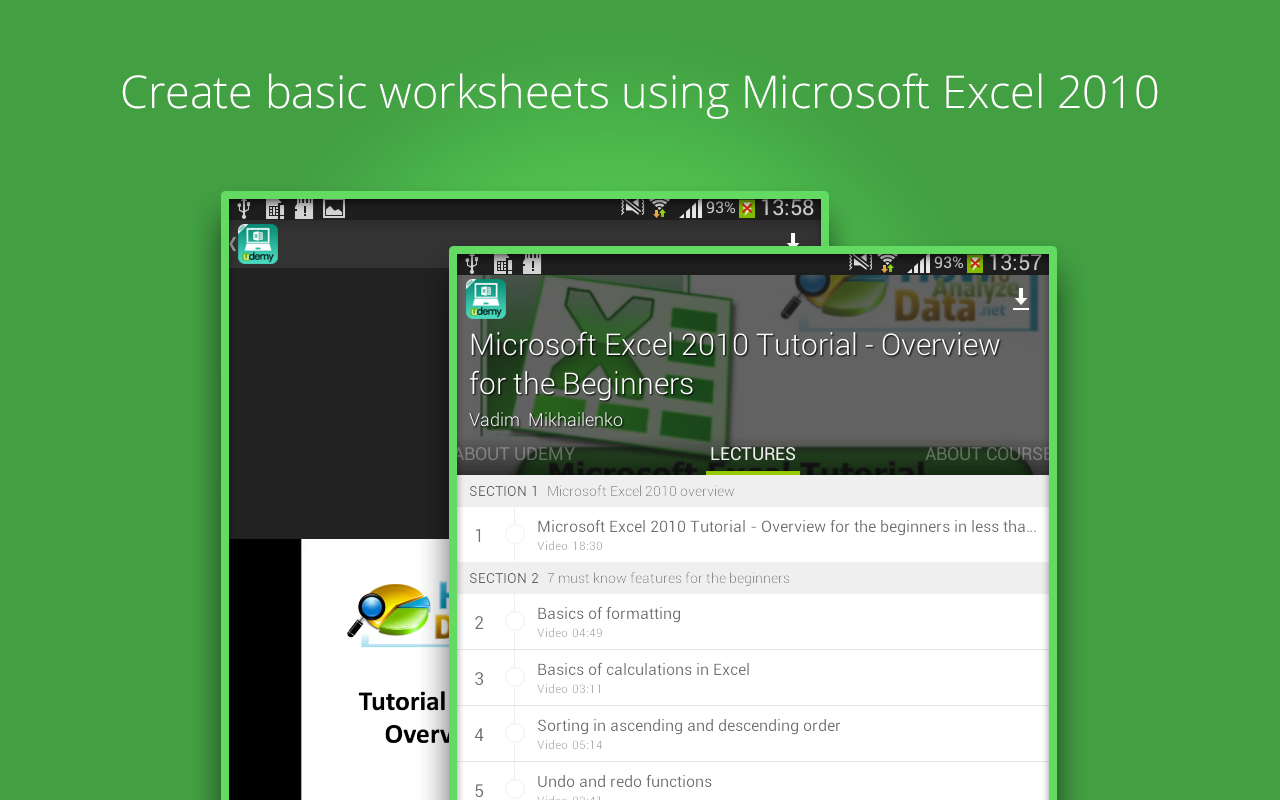Tap the download arrow in front screen header
The image size is (1280, 800).
click(1021, 299)
